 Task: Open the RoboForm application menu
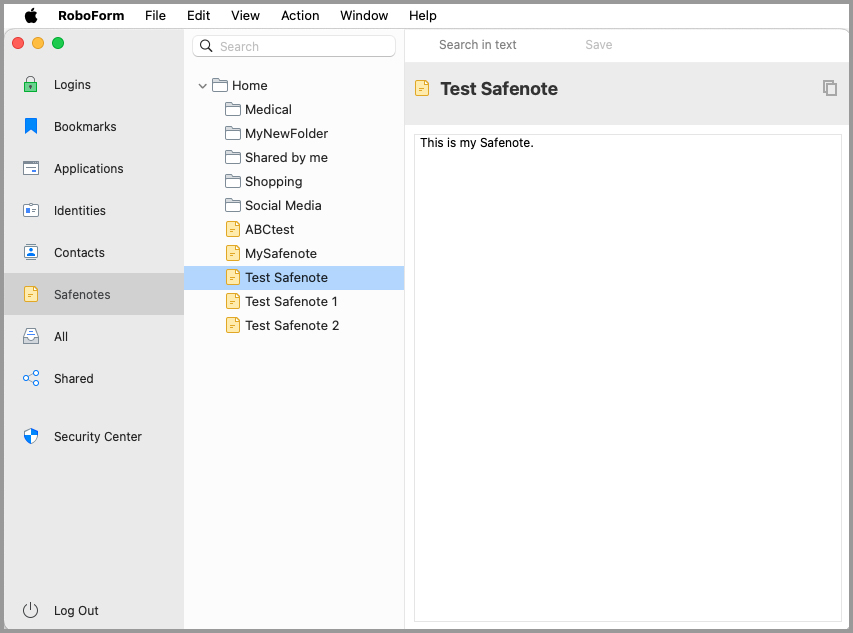[x=91, y=16]
